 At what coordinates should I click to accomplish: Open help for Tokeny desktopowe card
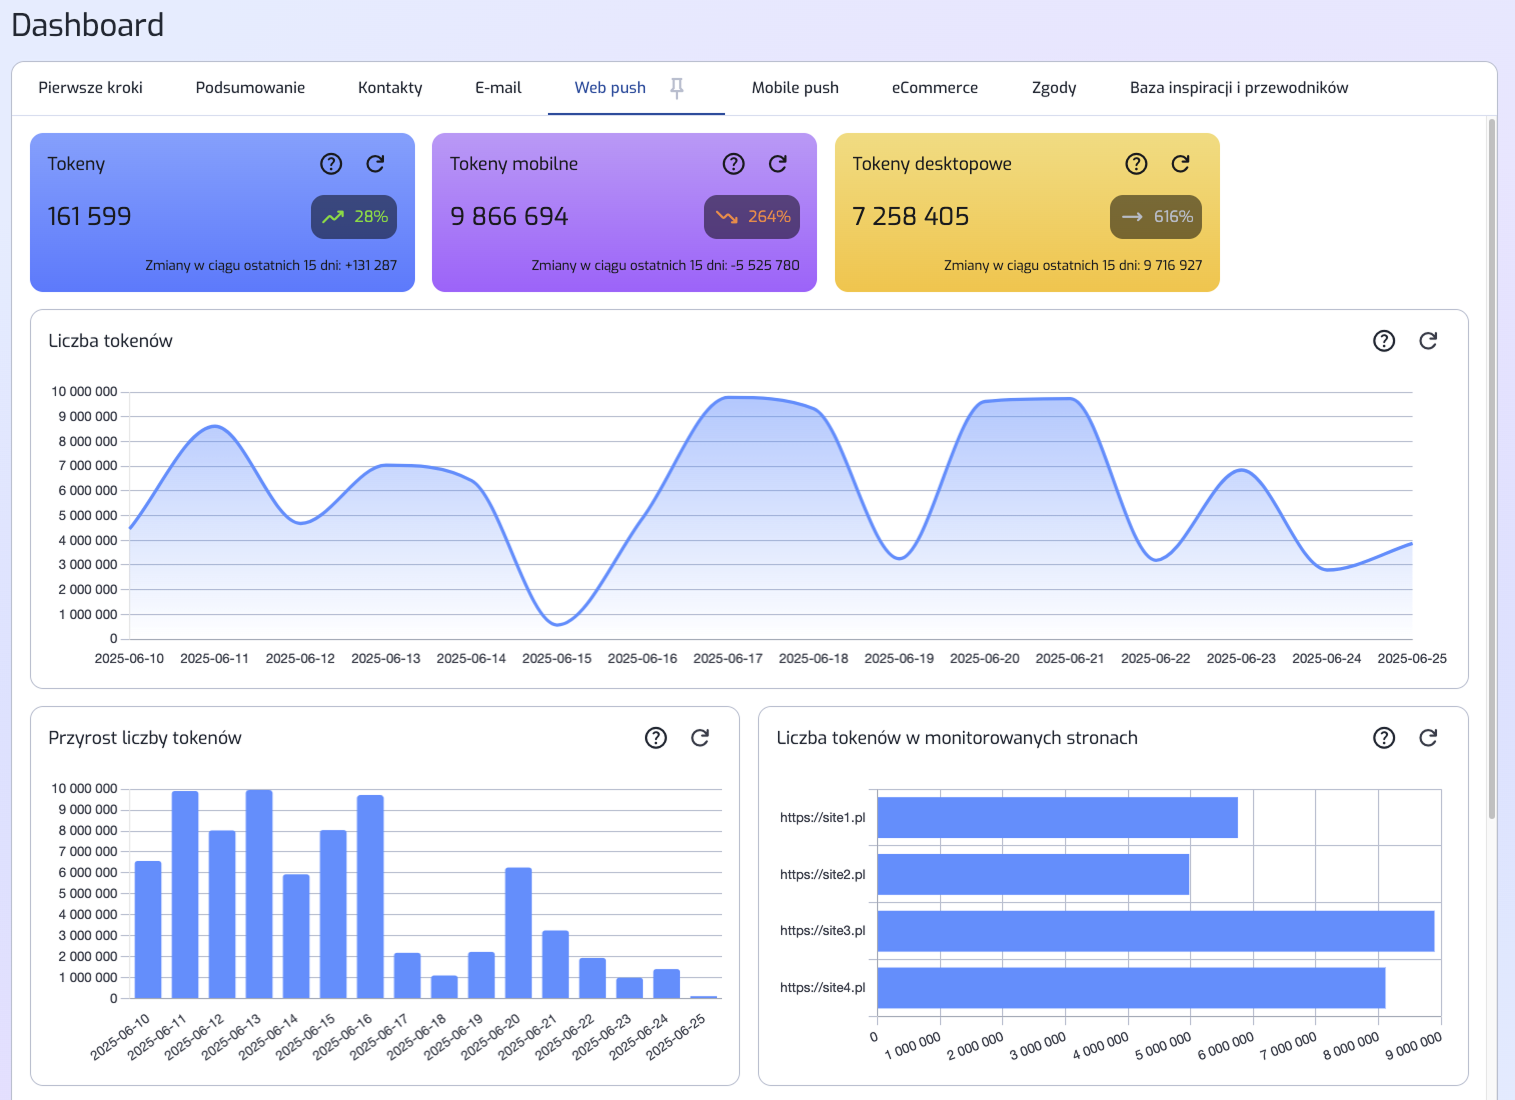(x=1136, y=164)
